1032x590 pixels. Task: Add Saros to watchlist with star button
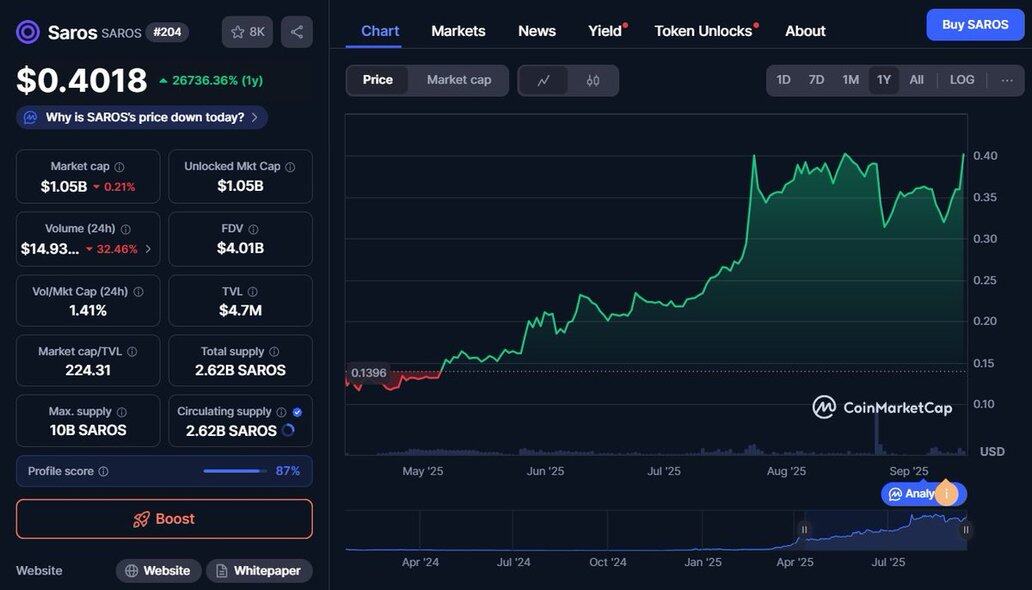coord(247,32)
